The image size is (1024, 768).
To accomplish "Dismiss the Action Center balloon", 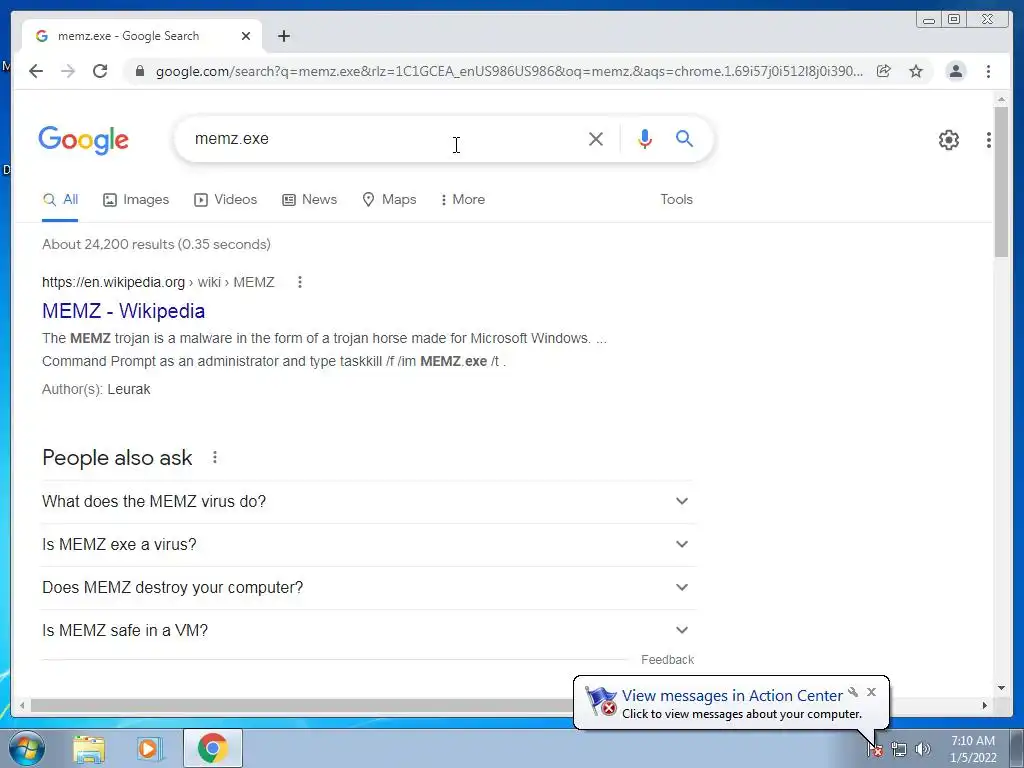I will pyautogui.click(x=871, y=692).
